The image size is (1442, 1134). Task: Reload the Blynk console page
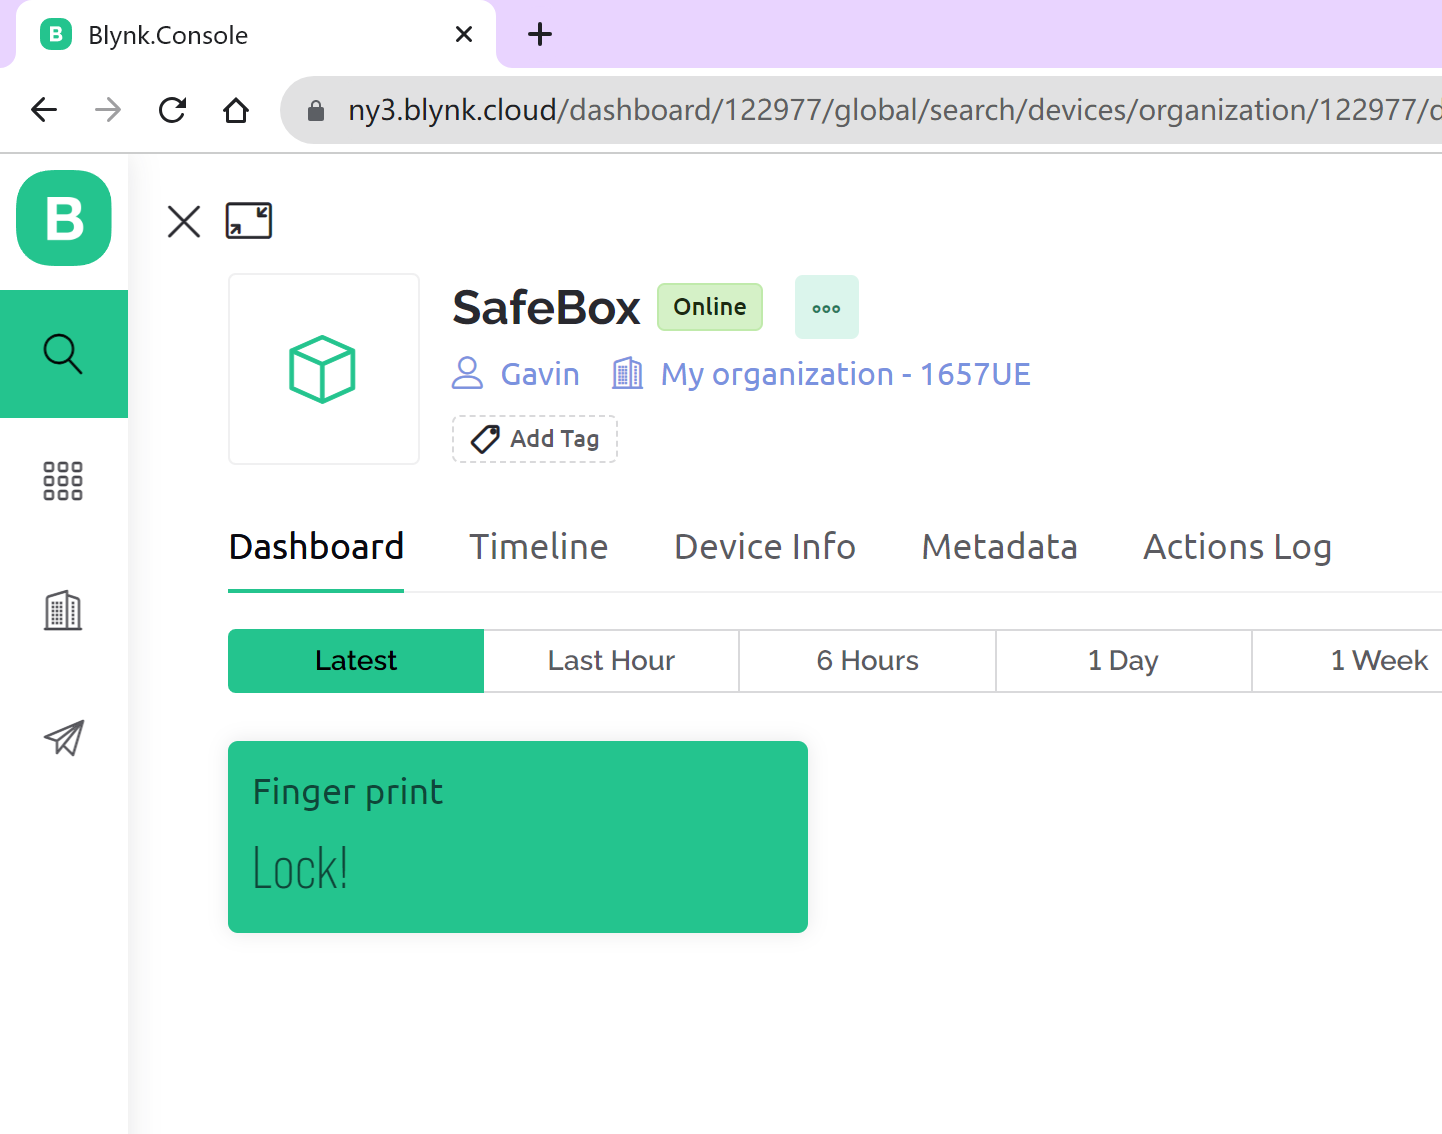click(x=172, y=109)
